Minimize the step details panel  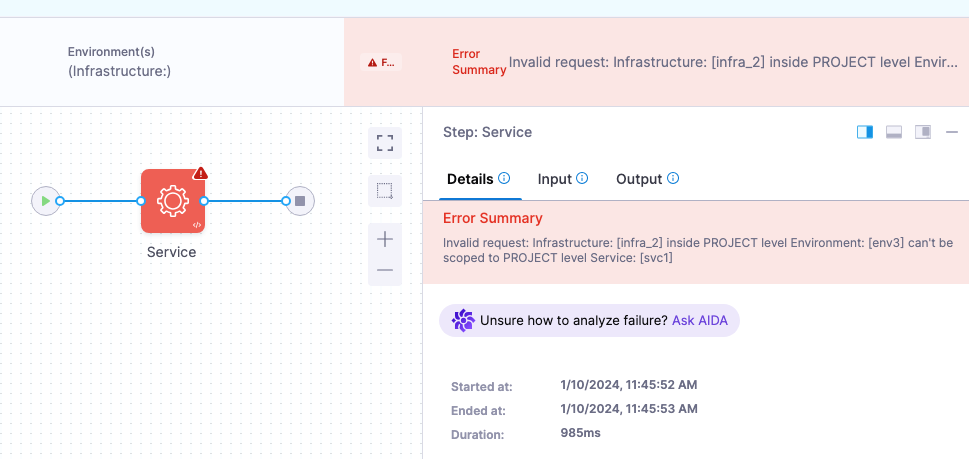pyautogui.click(x=951, y=132)
